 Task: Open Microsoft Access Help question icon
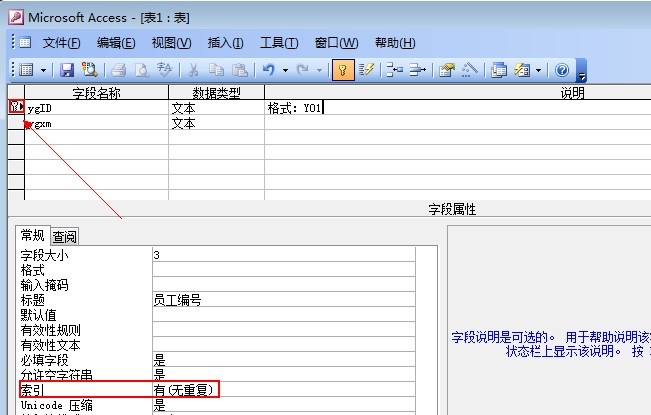click(x=562, y=70)
